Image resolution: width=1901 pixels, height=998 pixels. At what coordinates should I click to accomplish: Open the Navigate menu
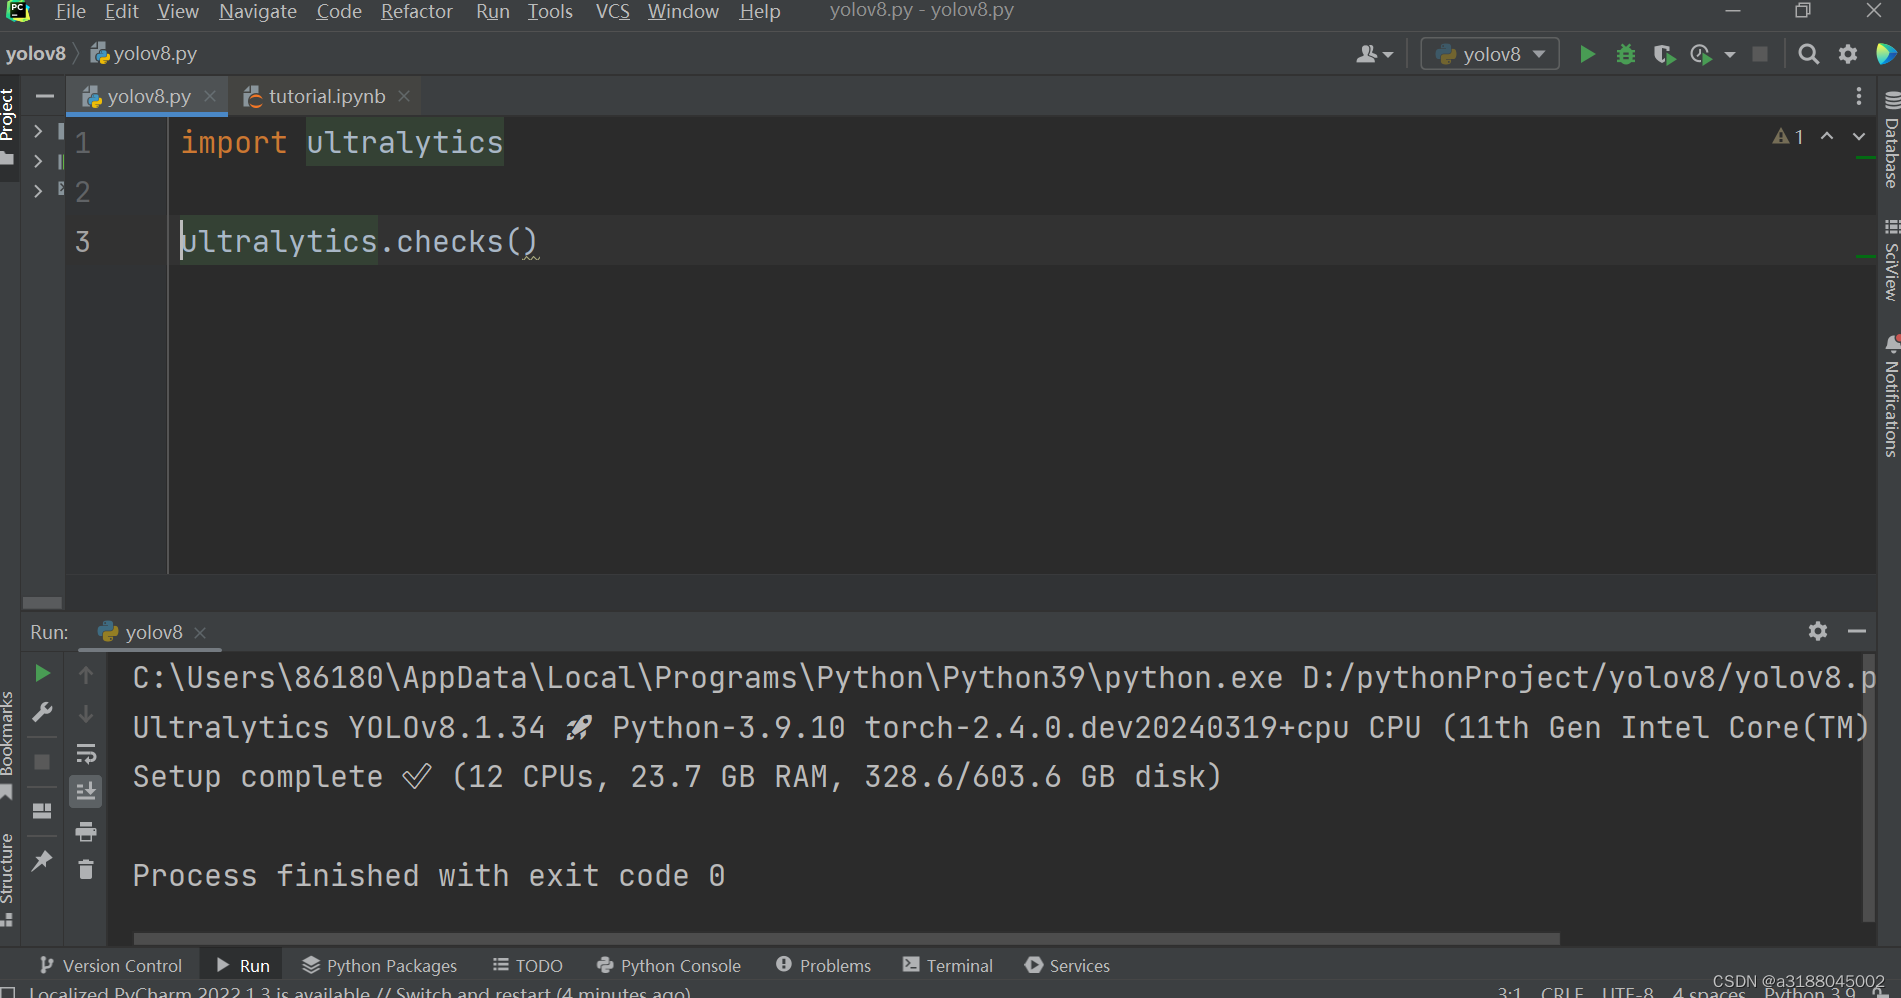[258, 12]
